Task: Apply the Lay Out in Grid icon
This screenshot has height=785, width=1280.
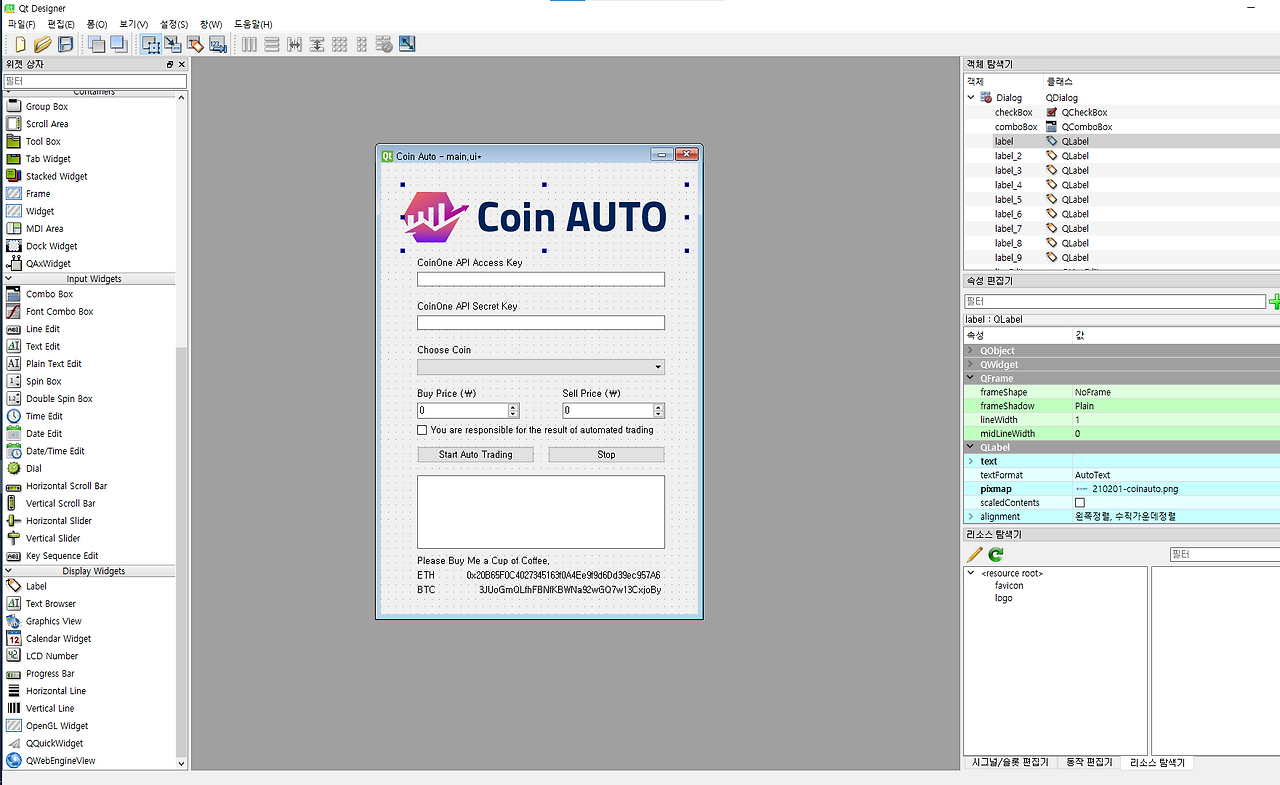Action: tap(339, 44)
